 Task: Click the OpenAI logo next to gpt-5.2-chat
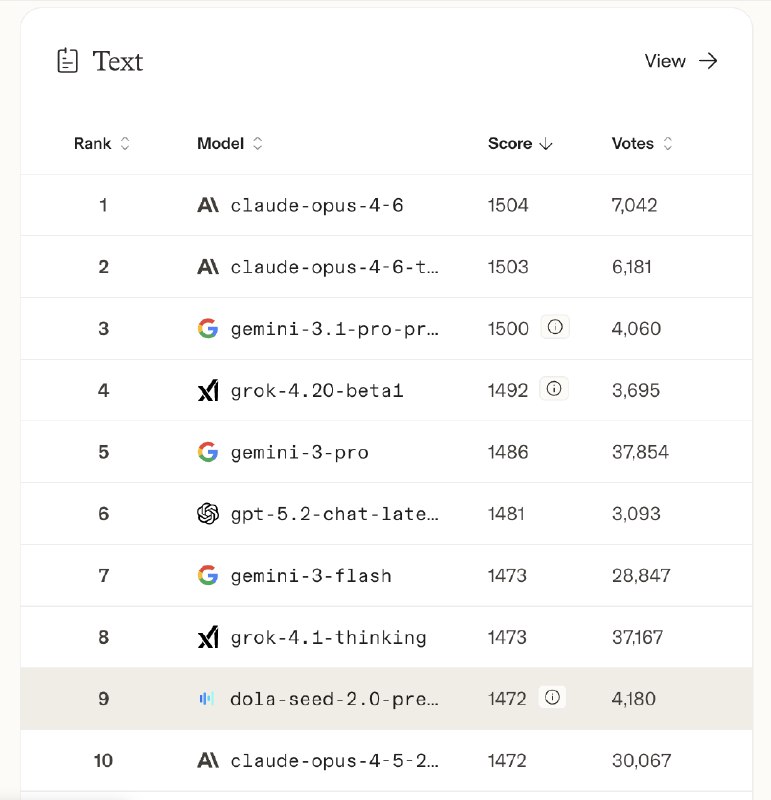coord(208,514)
